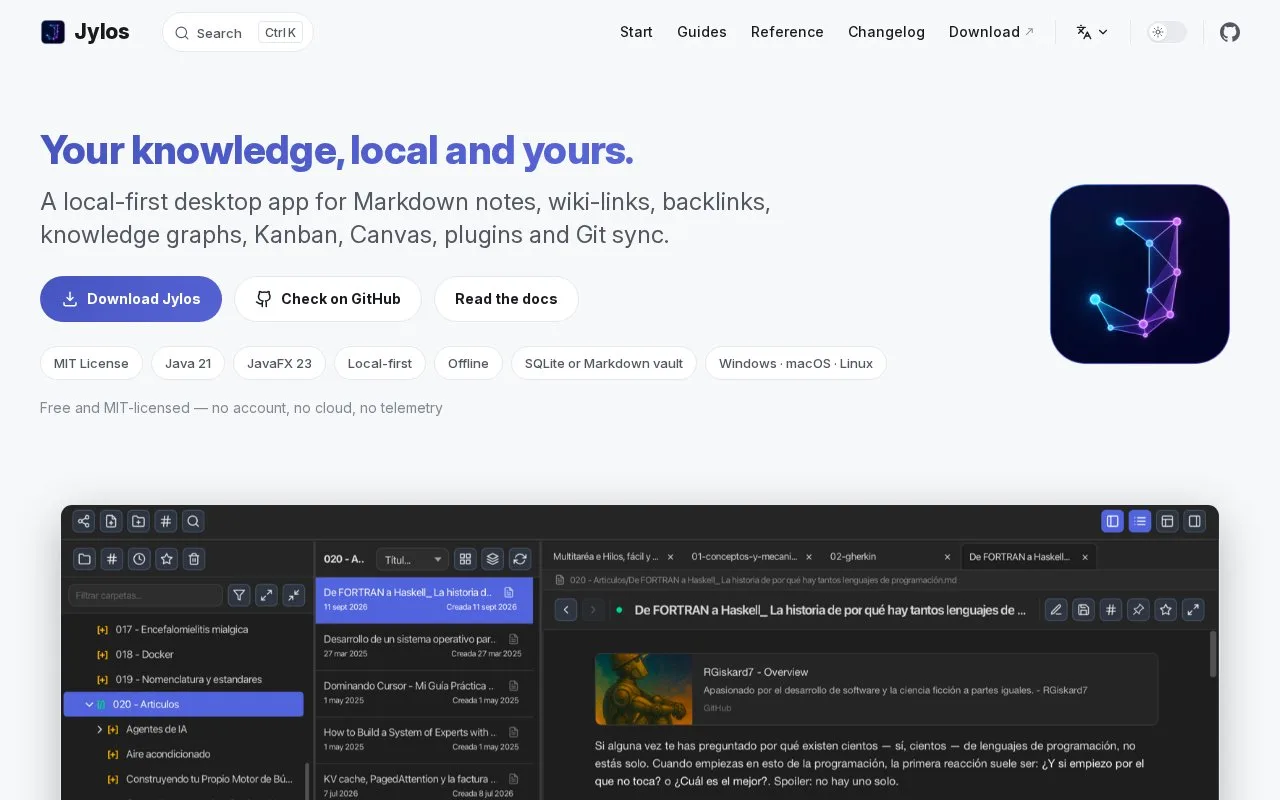Click the folder filter funnel icon
This screenshot has height=800, width=1280.
pyautogui.click(x=239, y=595)
